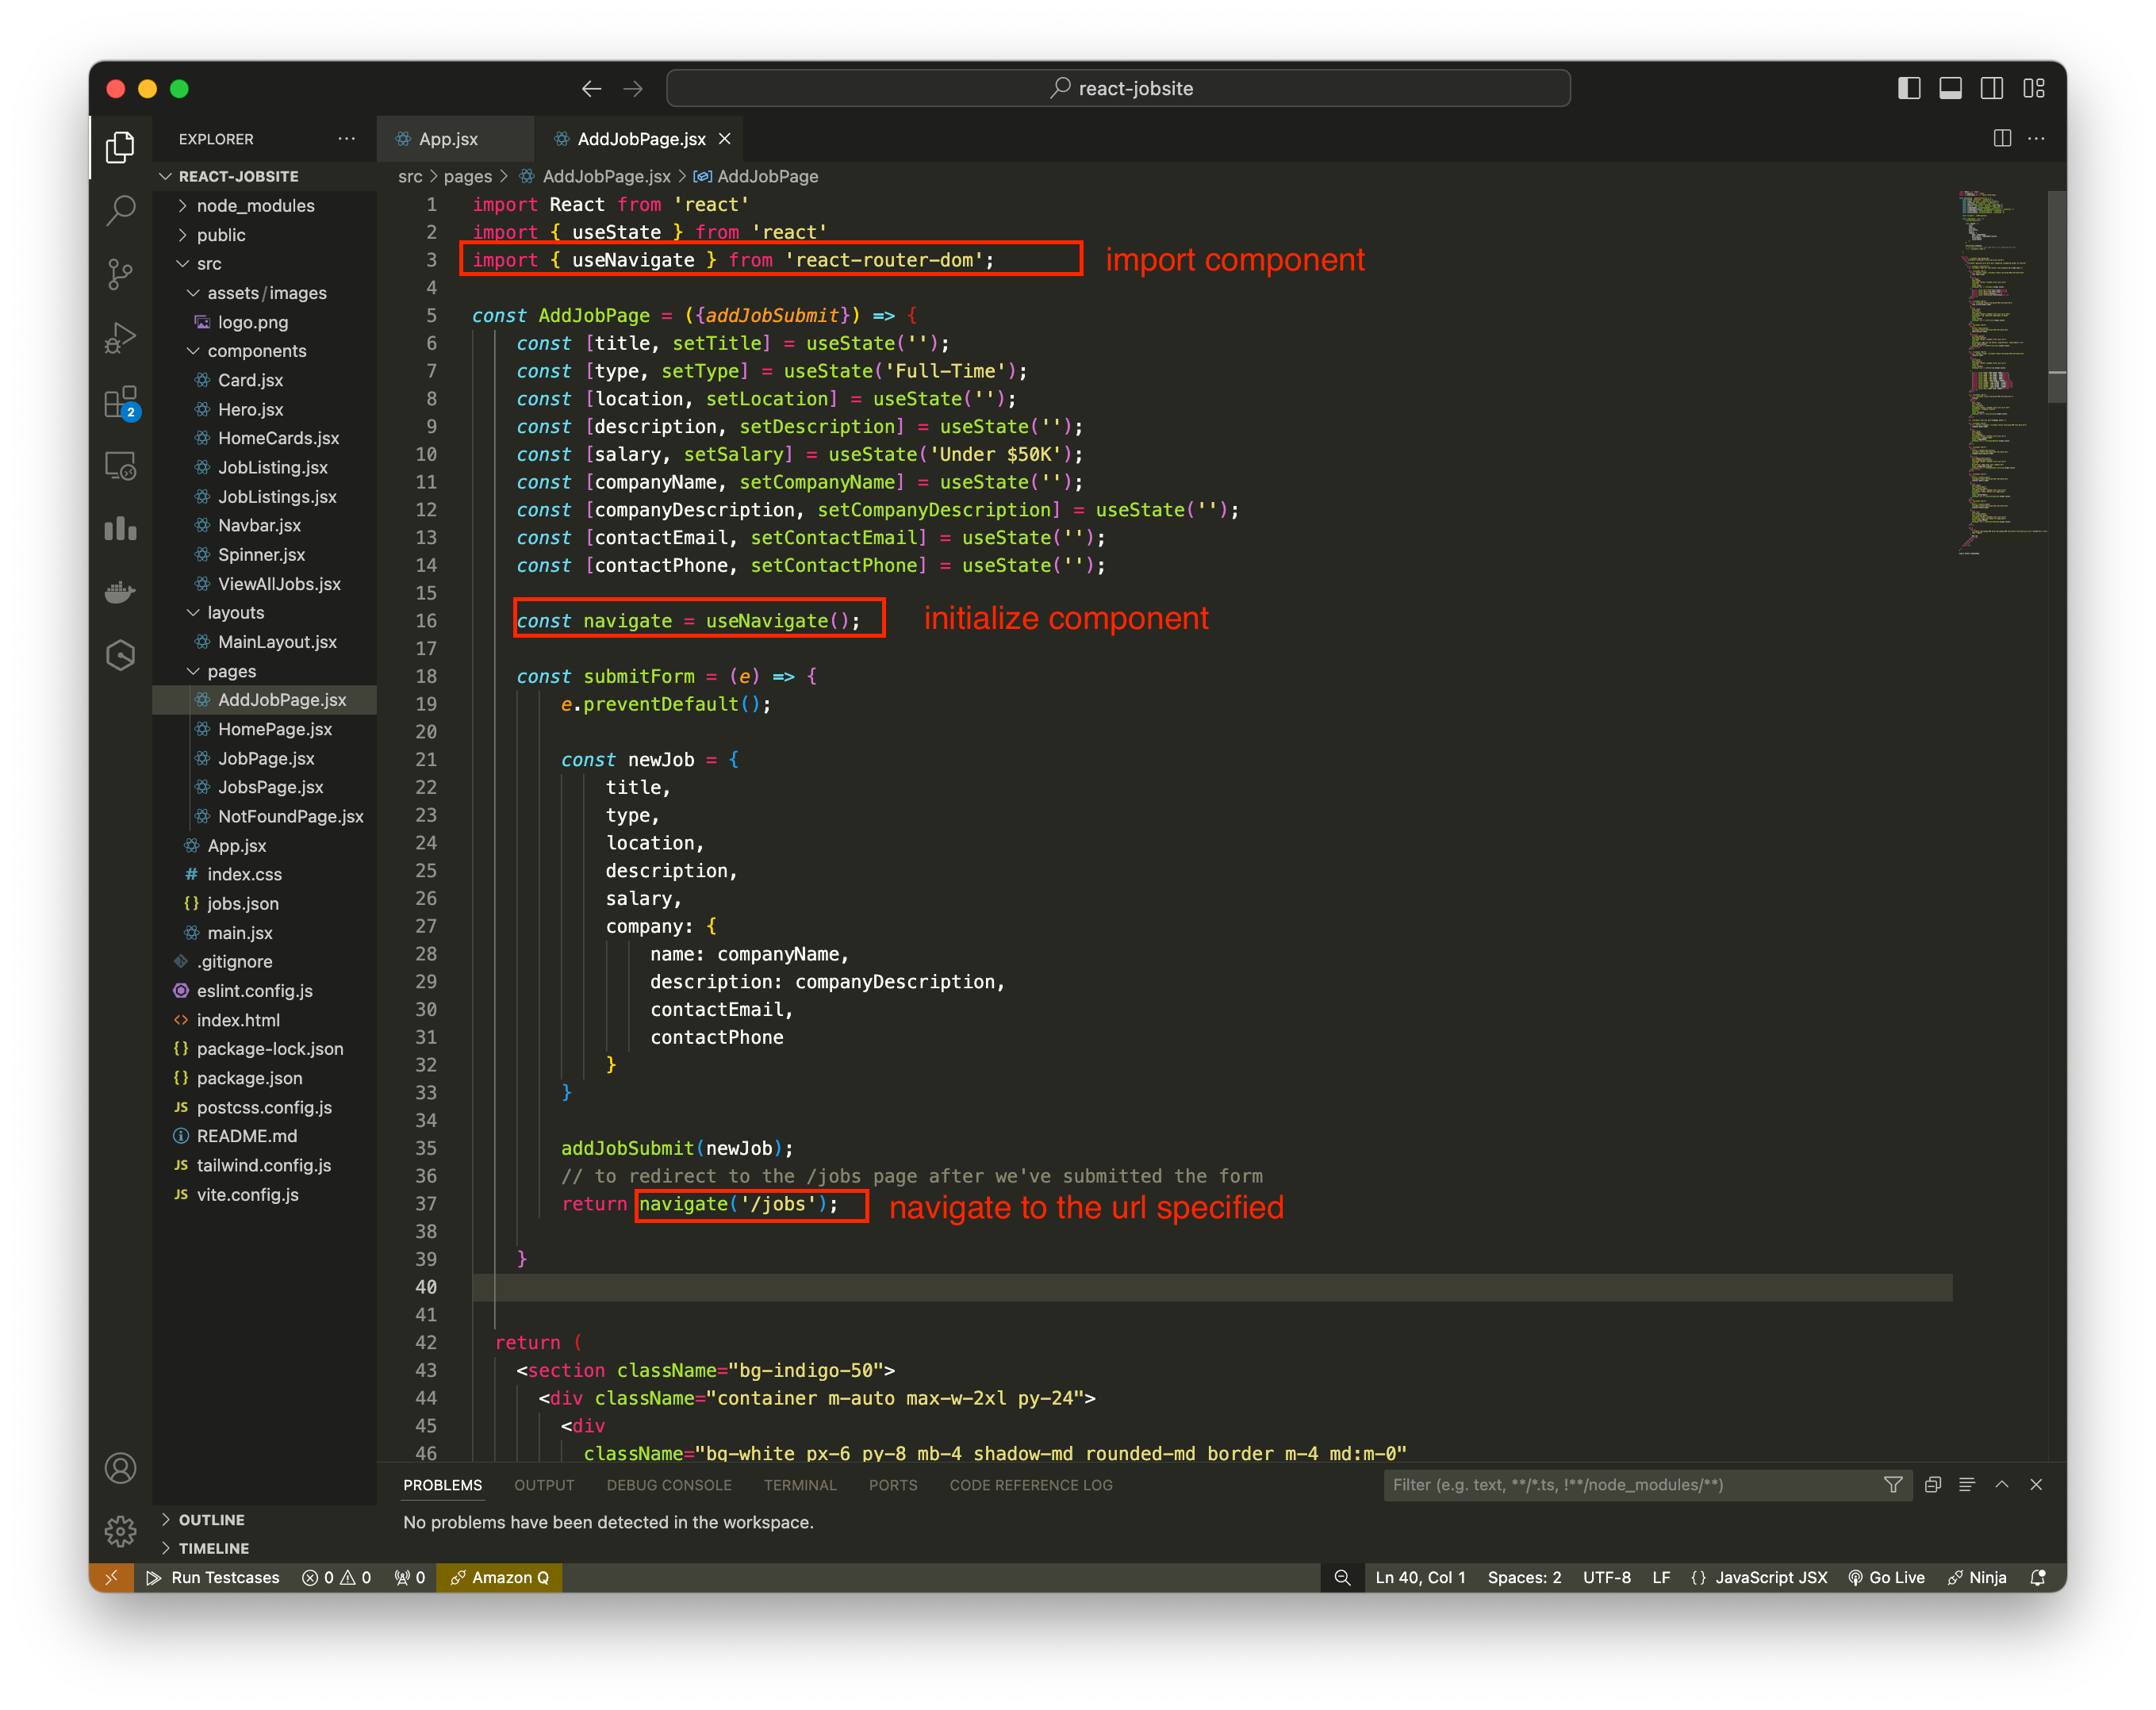The height and width of the screenshot is (1710, 2156).
Task: Expand the TIMELINE section
Action: click(x=264, y=1548)
